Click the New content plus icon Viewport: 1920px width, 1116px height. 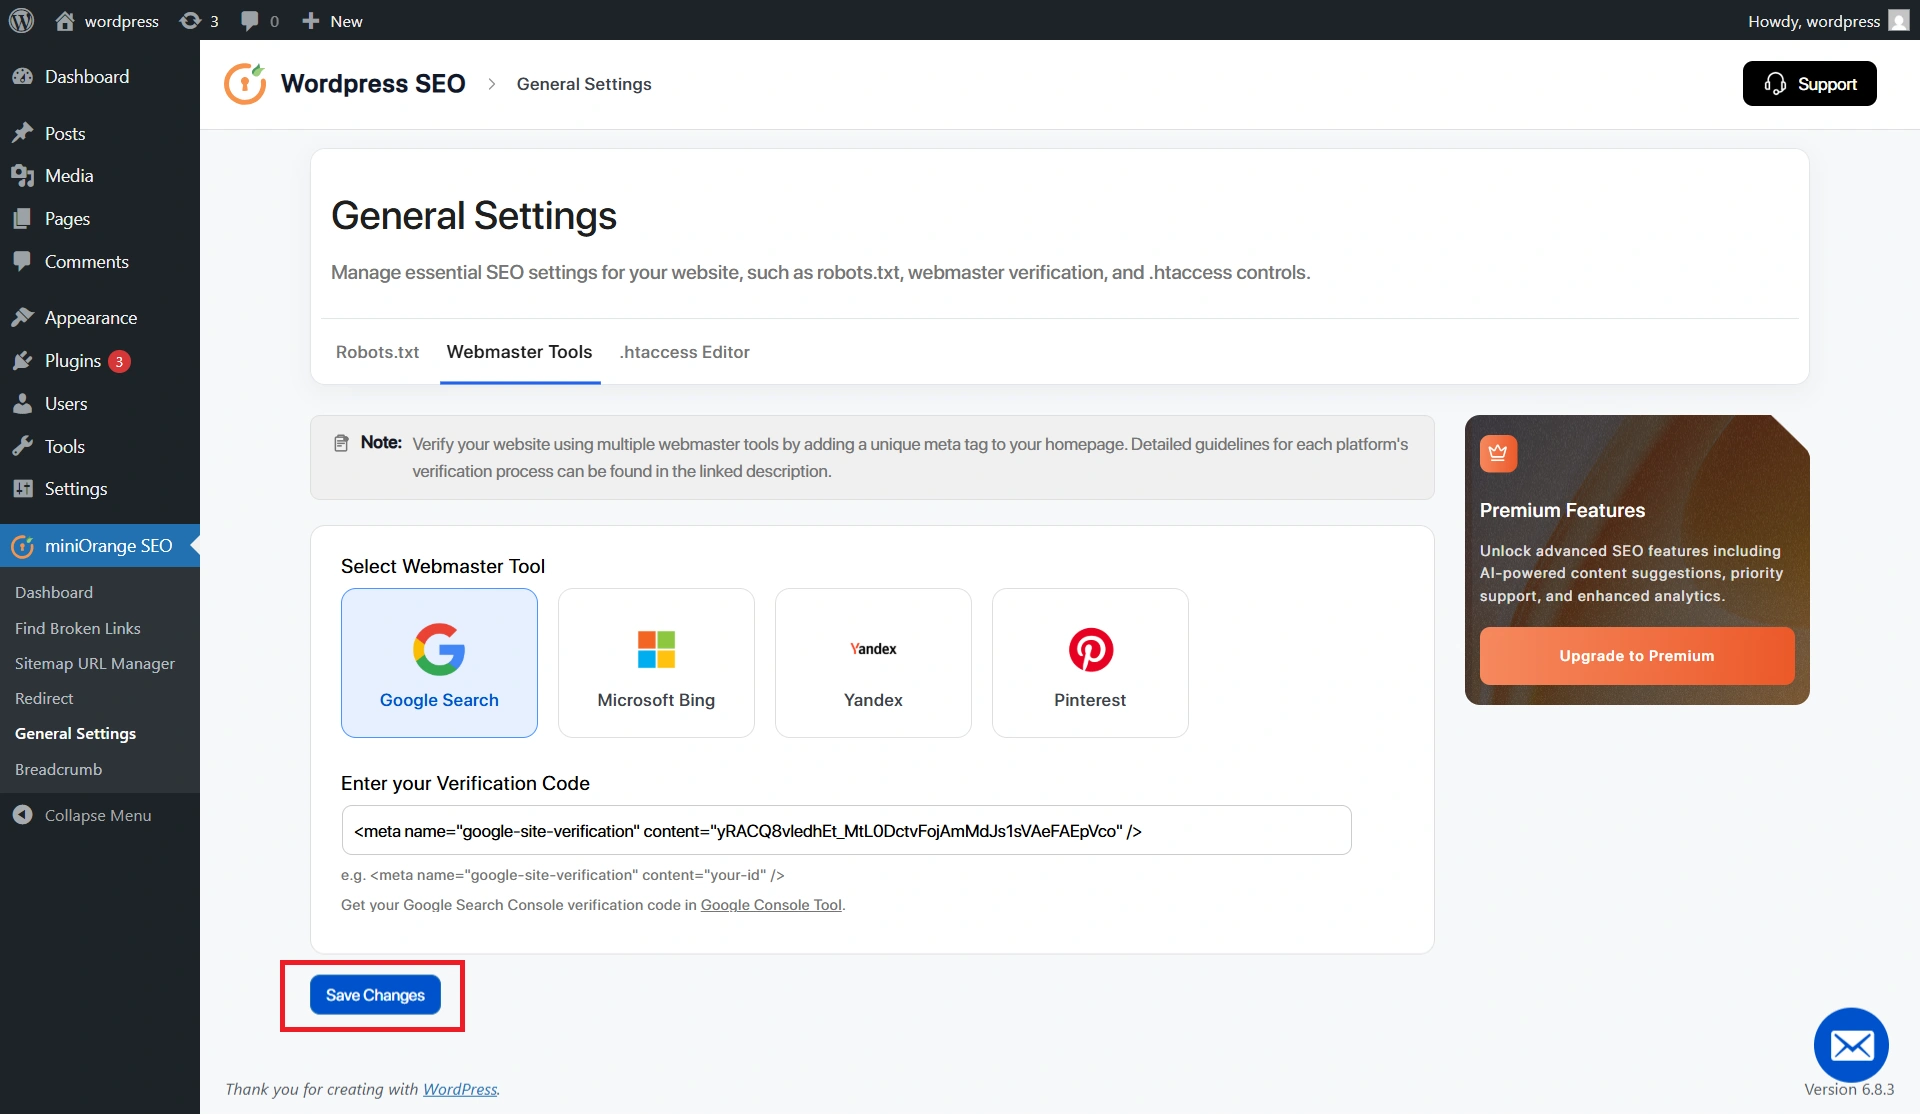pyautogui.click(x=312, y=20)
